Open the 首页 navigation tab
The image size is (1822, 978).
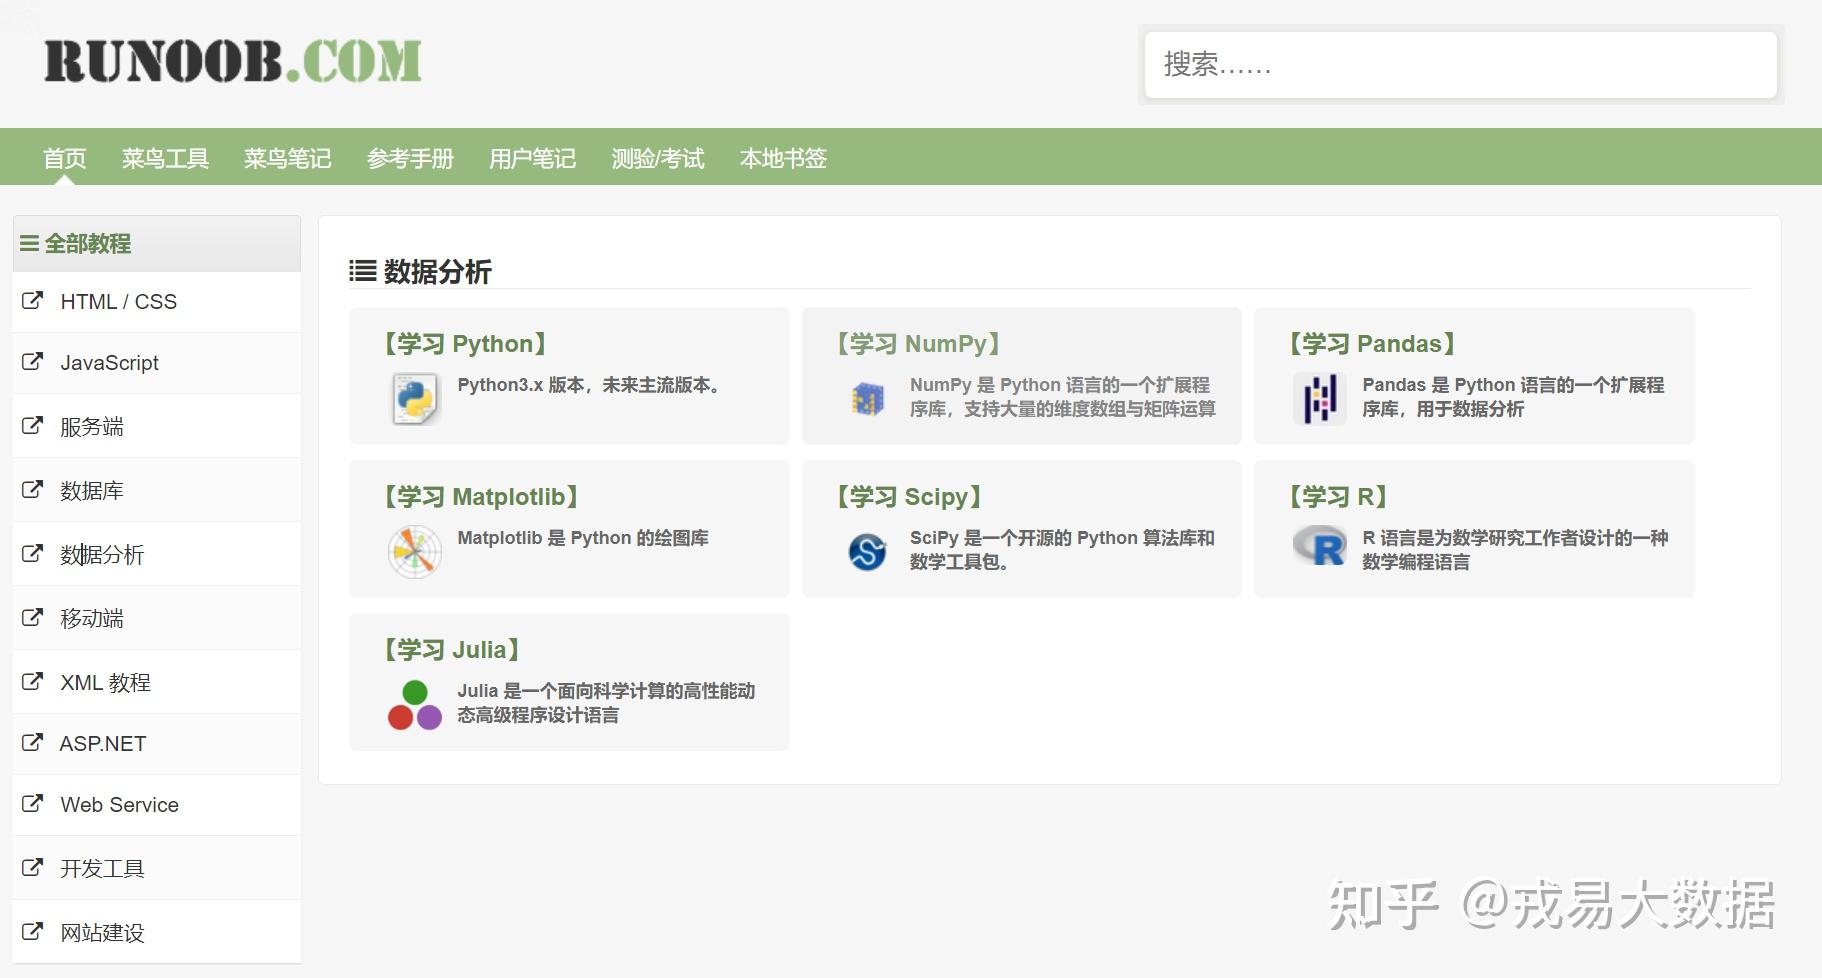(65, 158)
